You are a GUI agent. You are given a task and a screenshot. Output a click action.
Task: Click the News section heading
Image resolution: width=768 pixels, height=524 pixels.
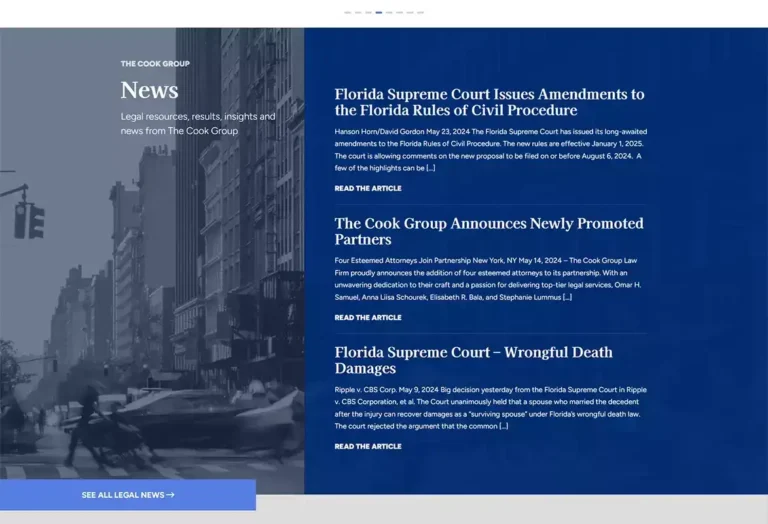click(149, 90)
